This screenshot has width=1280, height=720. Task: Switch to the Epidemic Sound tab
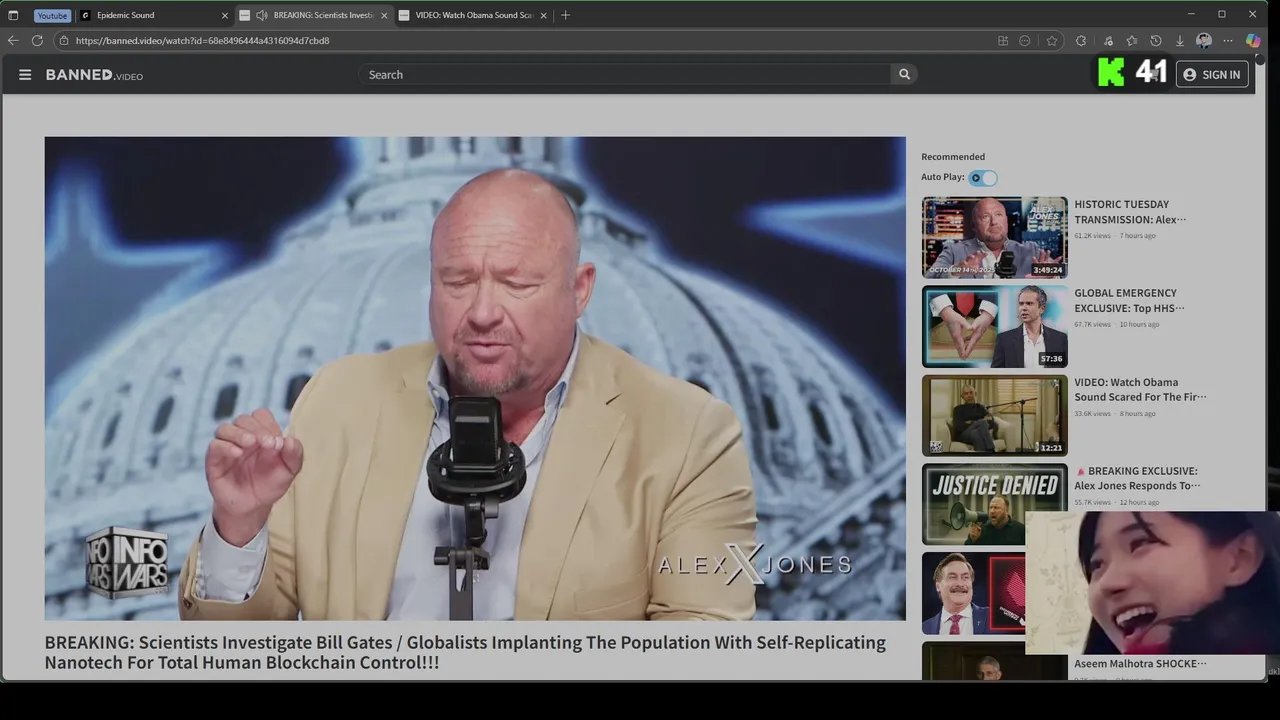[152, 15]
